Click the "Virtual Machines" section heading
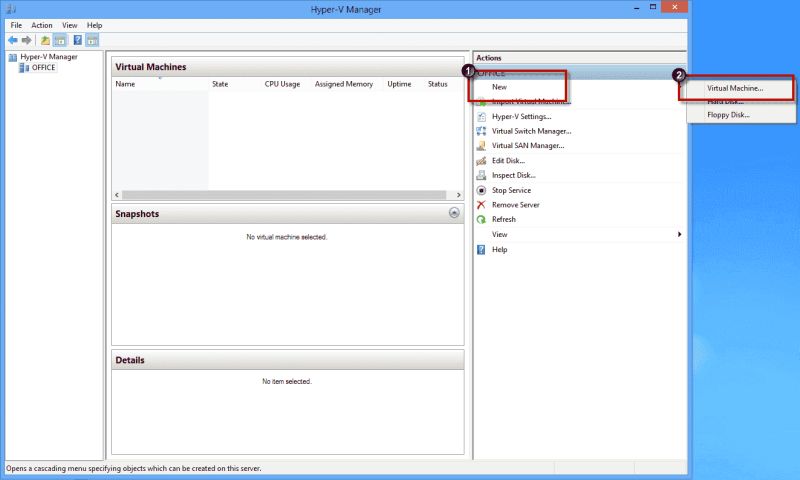The width and height of the screenshot is (800, 480). tap(151, 67)
